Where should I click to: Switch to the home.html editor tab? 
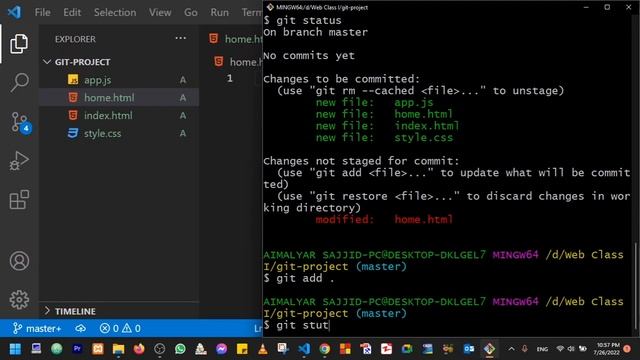click(235, 39)
